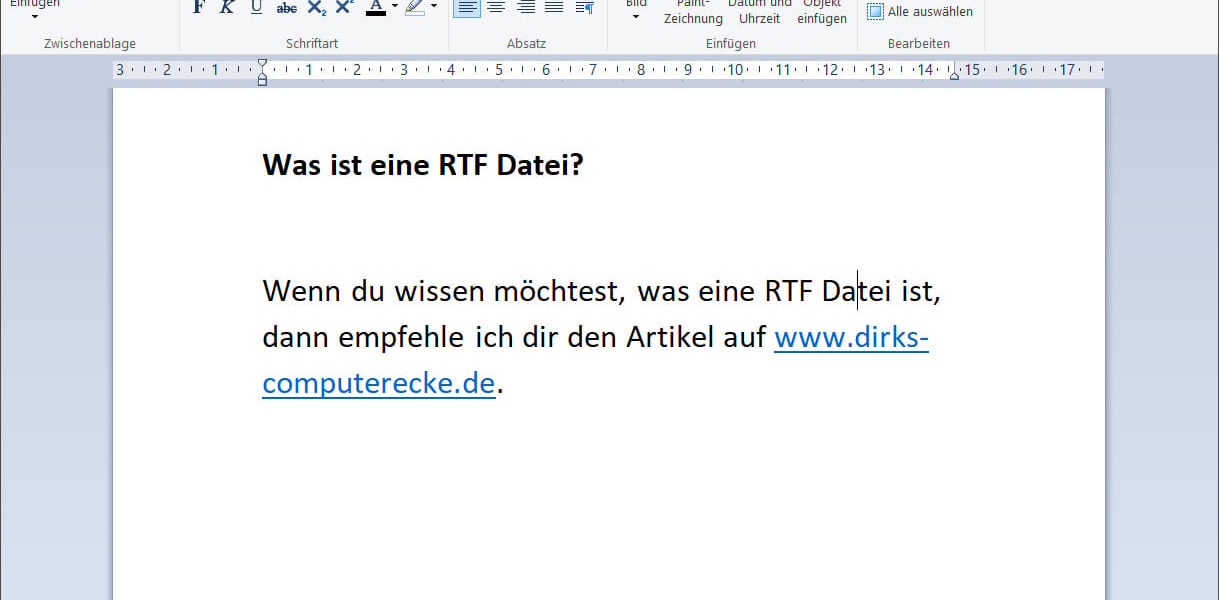Screen dimensions: 1219x600
Task: Apply the black font color (A)
Action: coord(375,8)
